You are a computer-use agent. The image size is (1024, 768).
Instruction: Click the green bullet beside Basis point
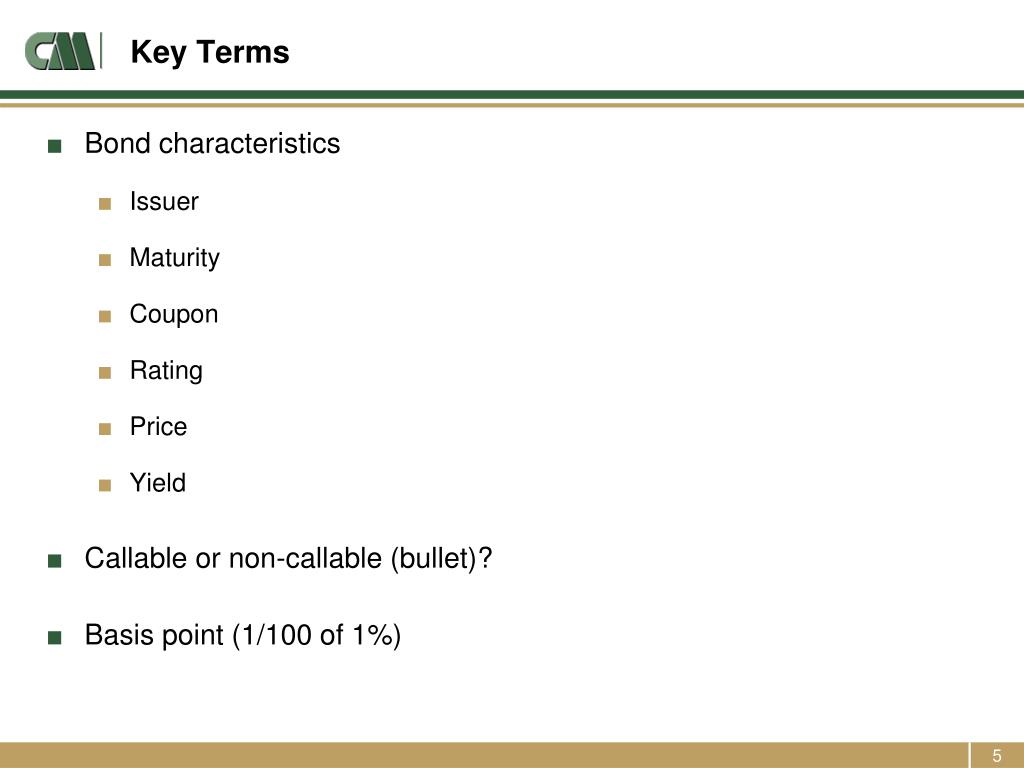(55, 637)
